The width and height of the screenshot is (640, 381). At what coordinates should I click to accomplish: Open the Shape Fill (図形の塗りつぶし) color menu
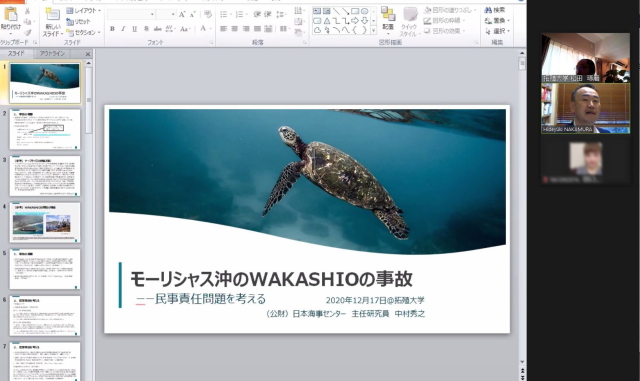[450, 10]
